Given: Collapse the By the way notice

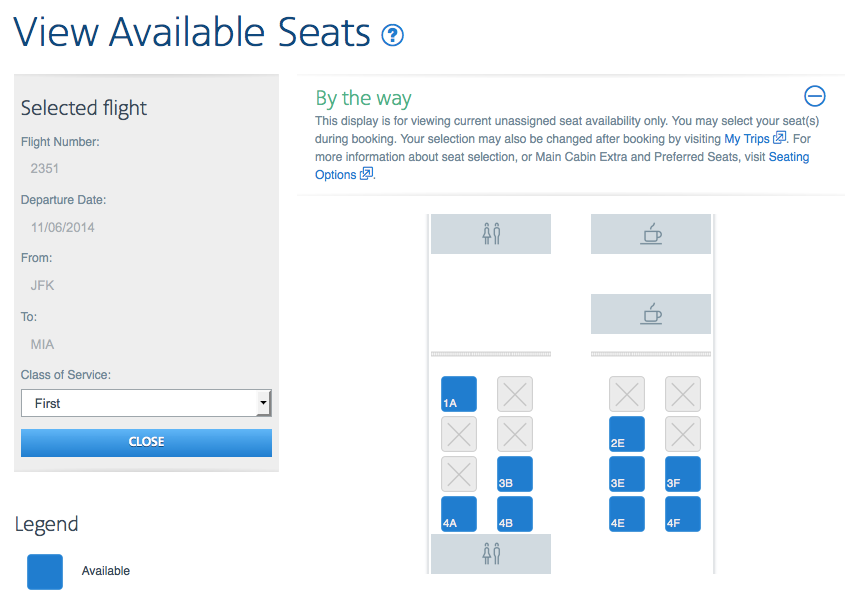Looking at the screenshot, I should (x=815, y=96).
